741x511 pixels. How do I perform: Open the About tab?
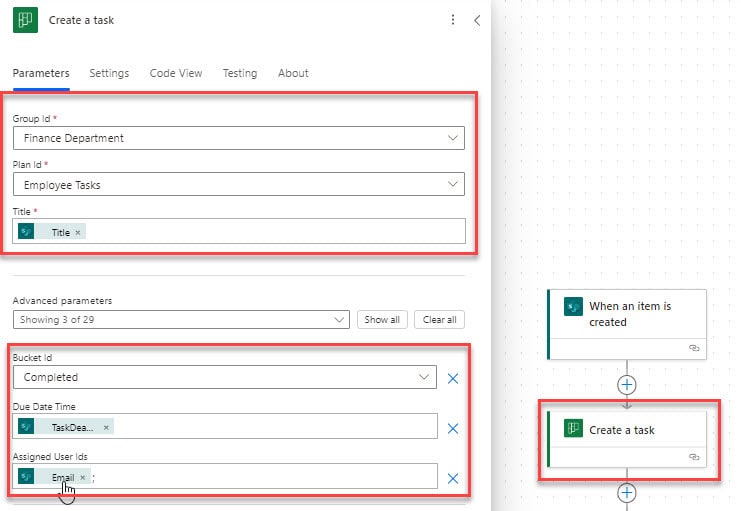[x=293, y=73]
